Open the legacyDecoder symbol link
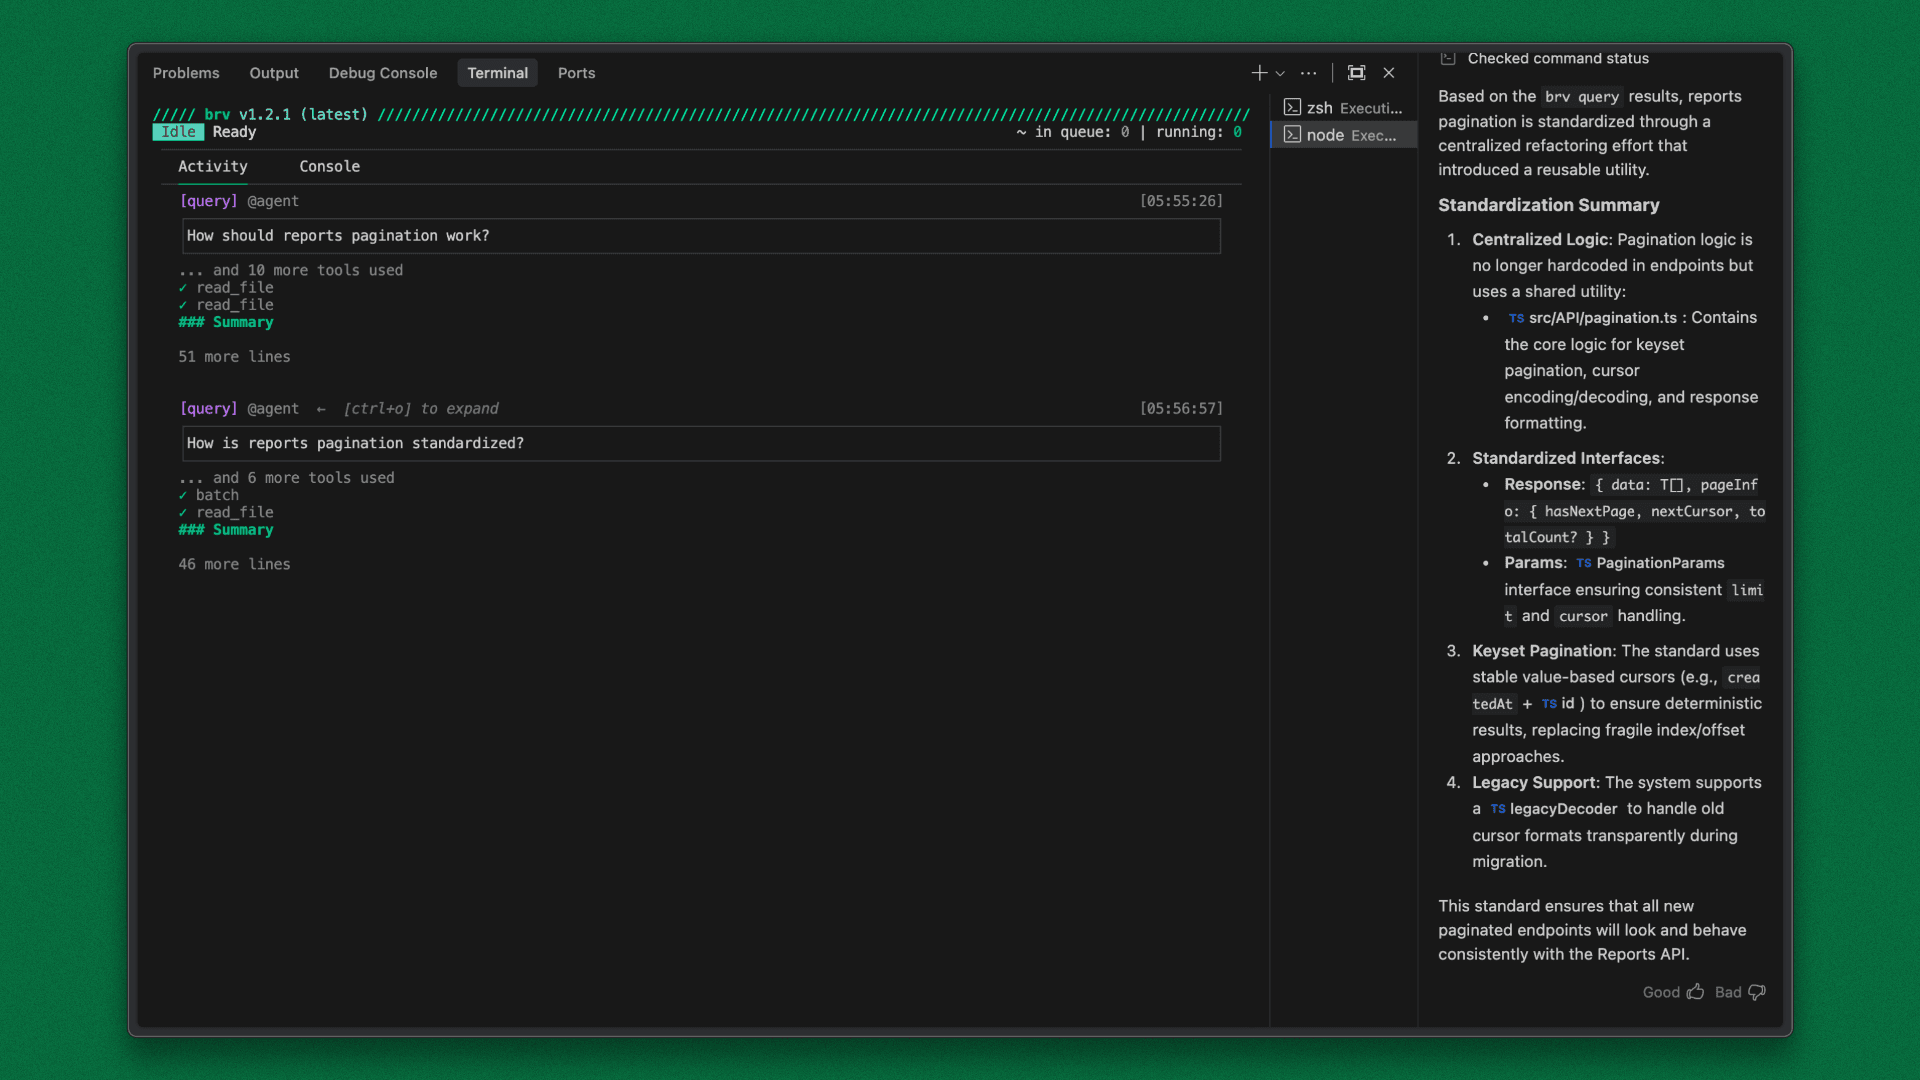Image resolution: width=1920 pixels, height=1080 pixels. click(x=1563, y=809)
